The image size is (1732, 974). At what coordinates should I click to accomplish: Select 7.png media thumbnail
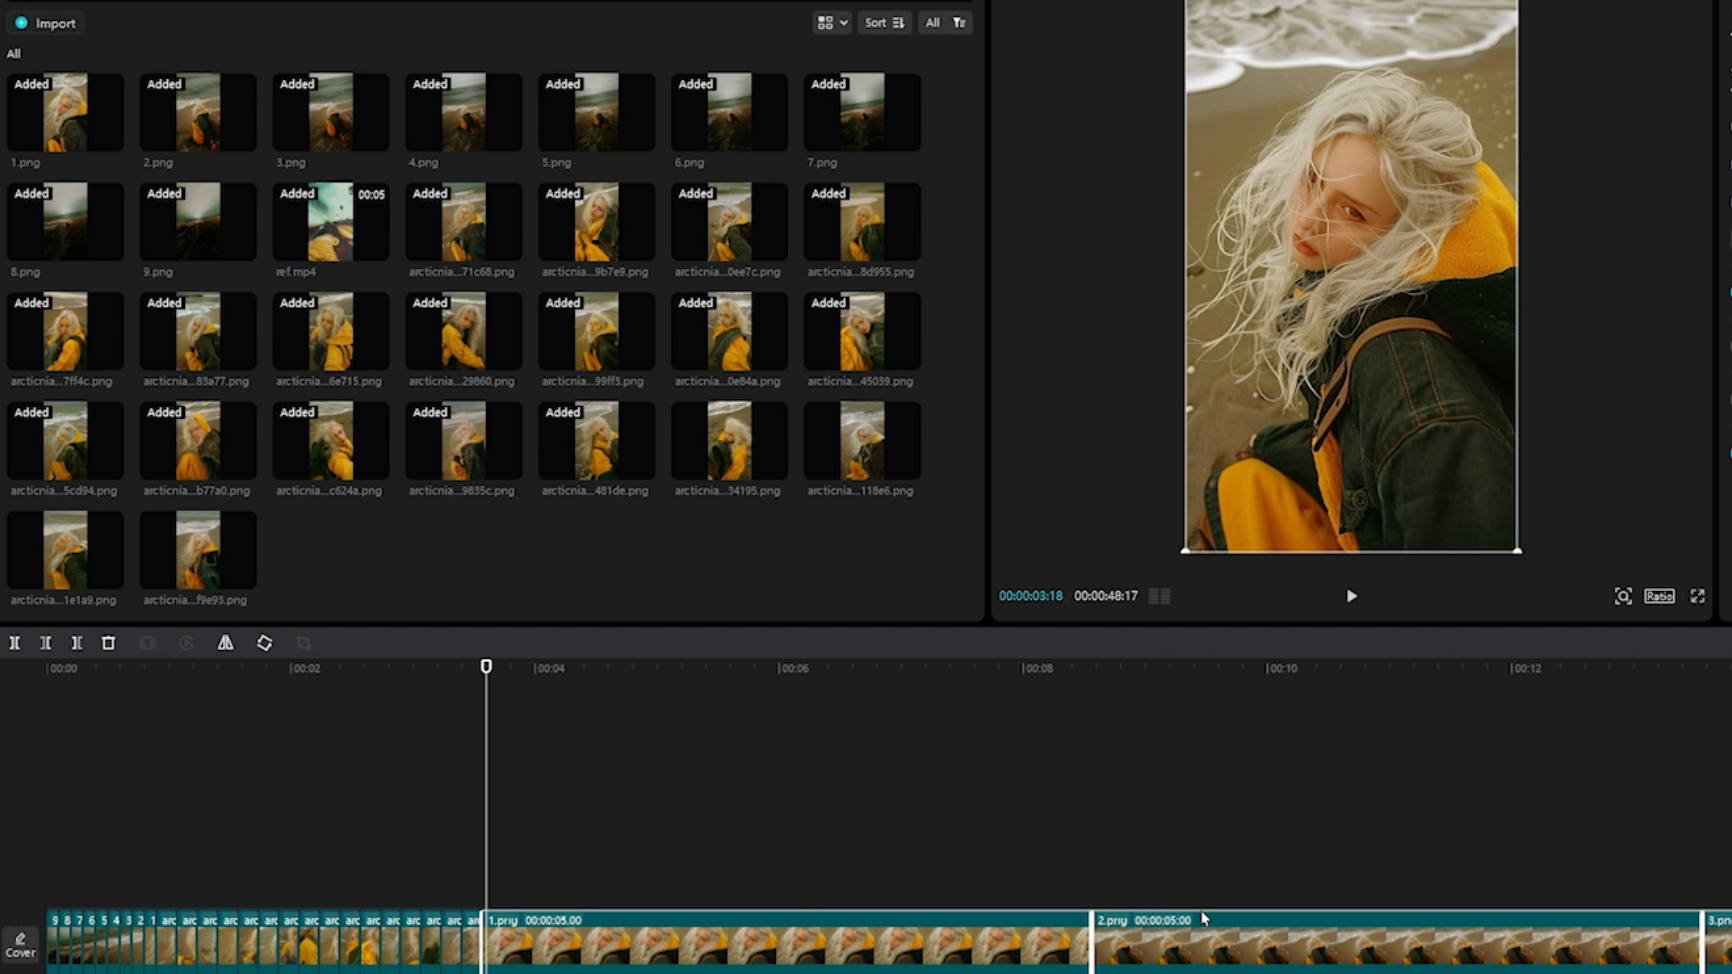[x=862, y=112]
